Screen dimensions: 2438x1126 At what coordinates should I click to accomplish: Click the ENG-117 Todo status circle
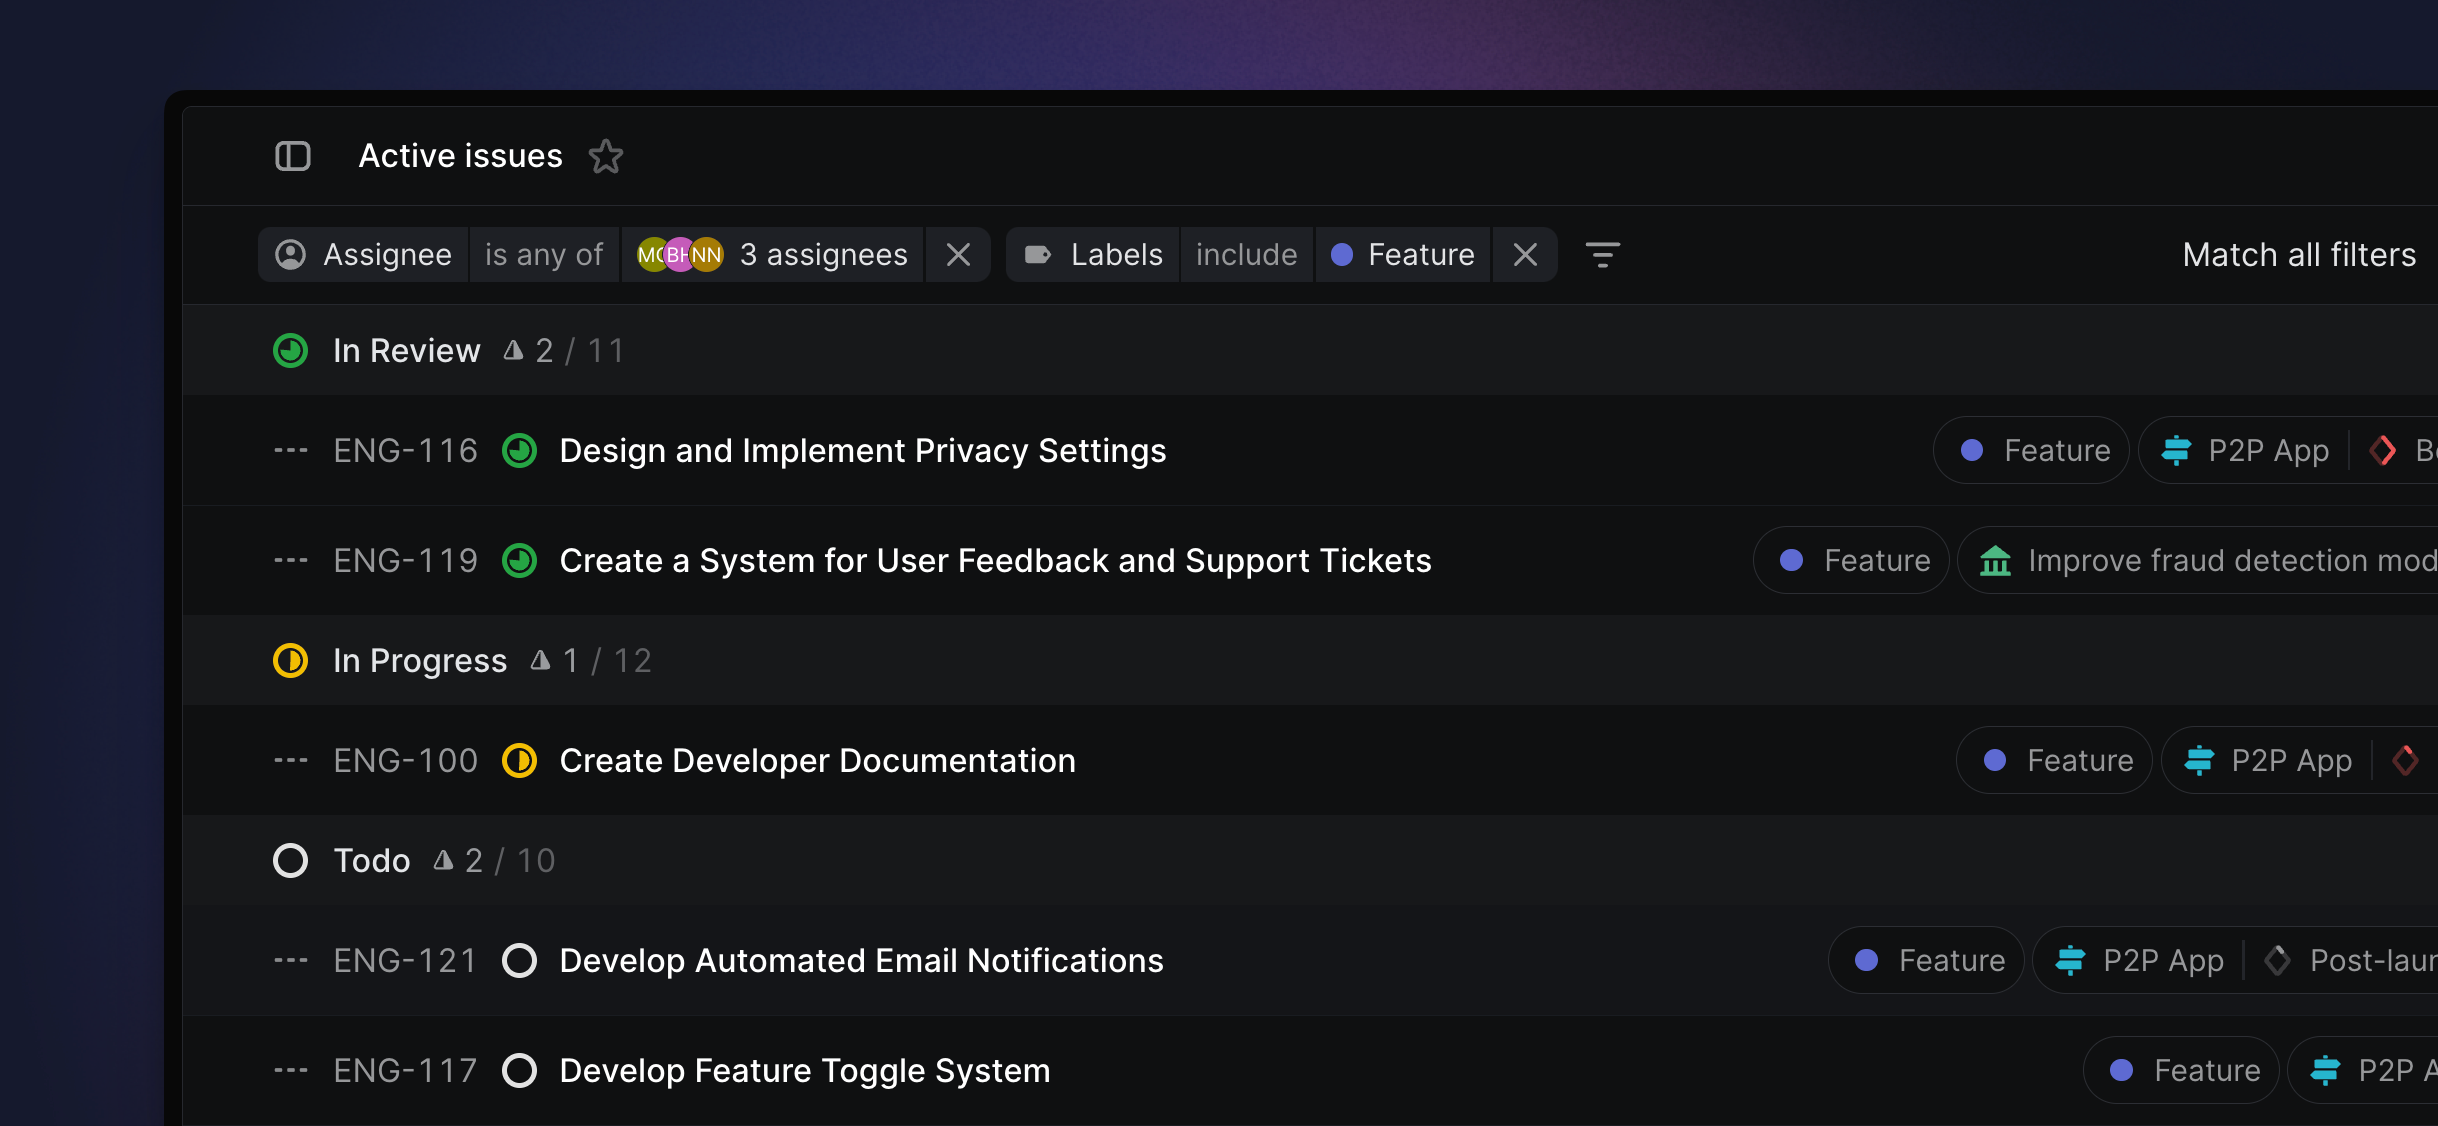tap(519, 1071)
